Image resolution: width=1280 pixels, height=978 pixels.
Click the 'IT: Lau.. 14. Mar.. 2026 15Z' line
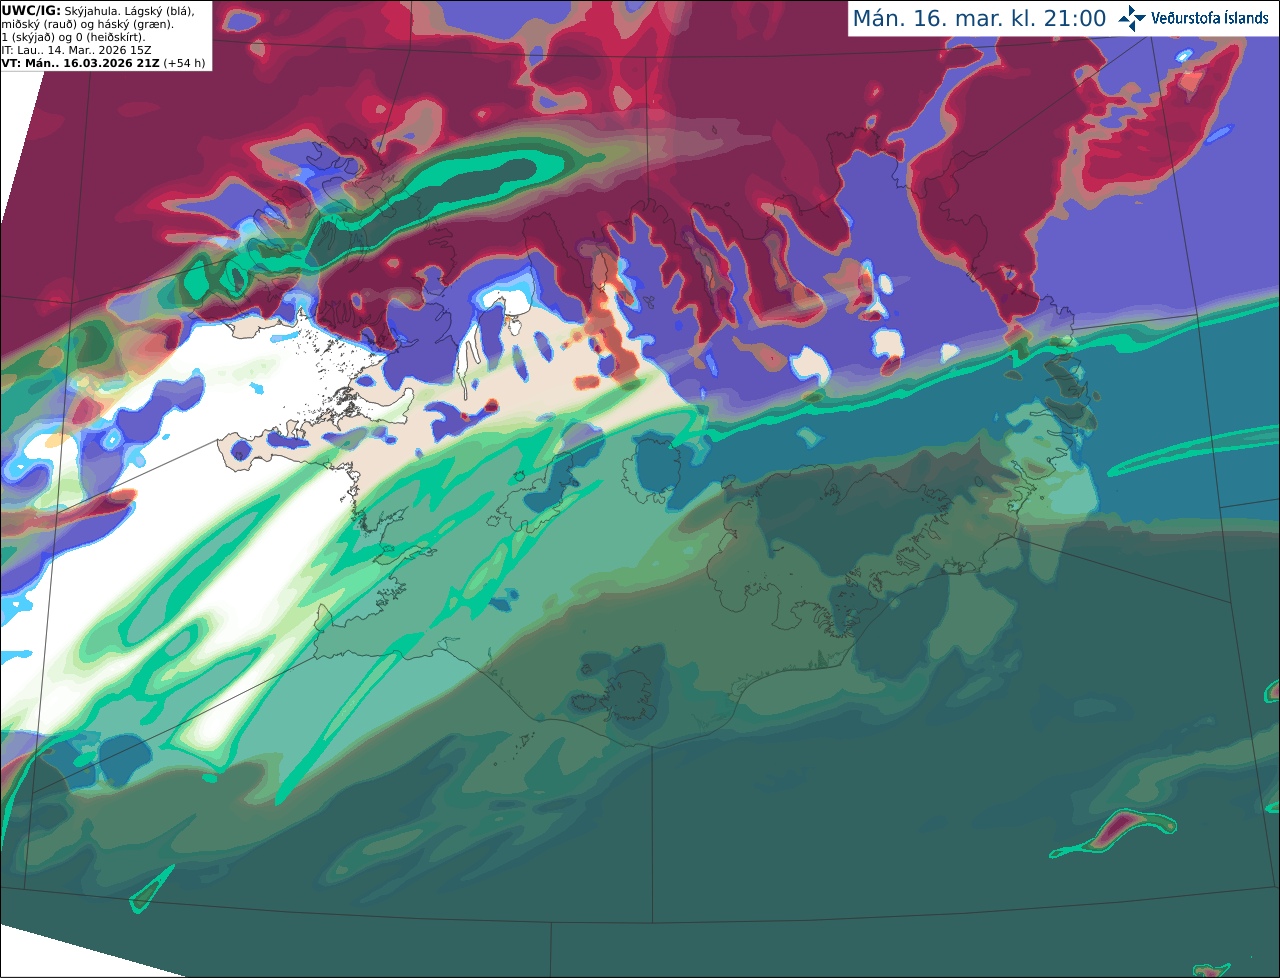[x=76, y=50]
